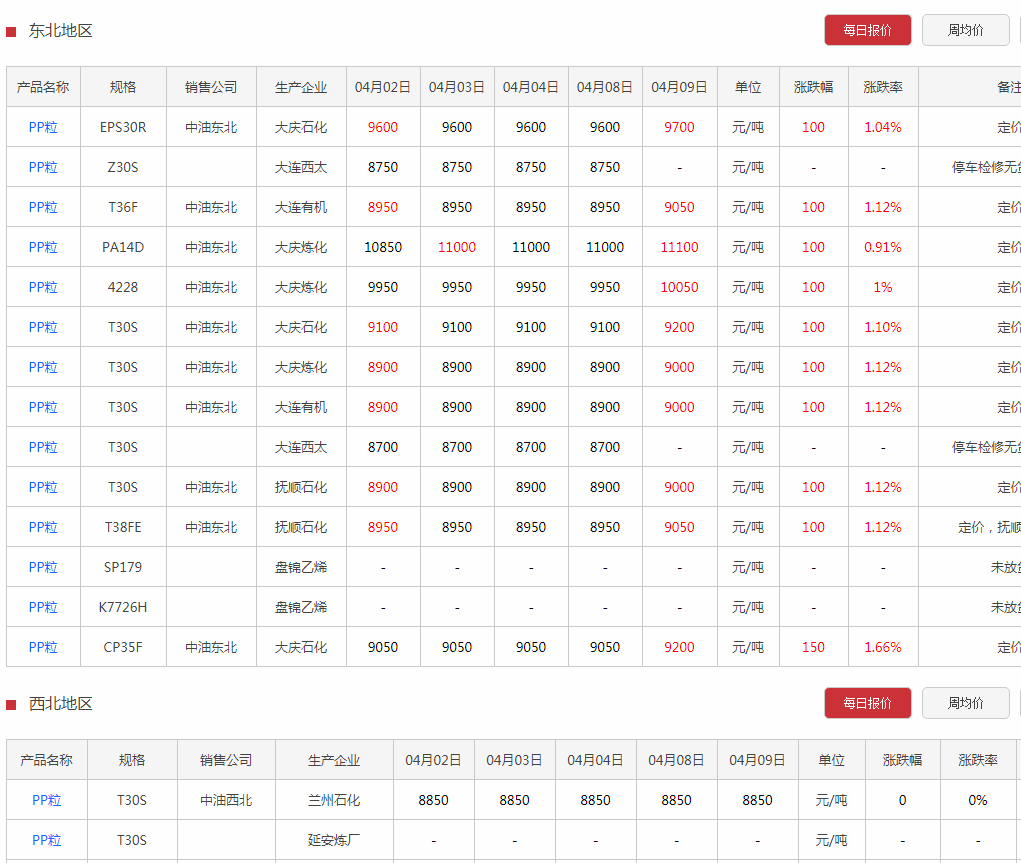Click 0.91% change rate in PA14D row
The height and width of the screenshot is (863, 1021).
(x=883, y=247)
